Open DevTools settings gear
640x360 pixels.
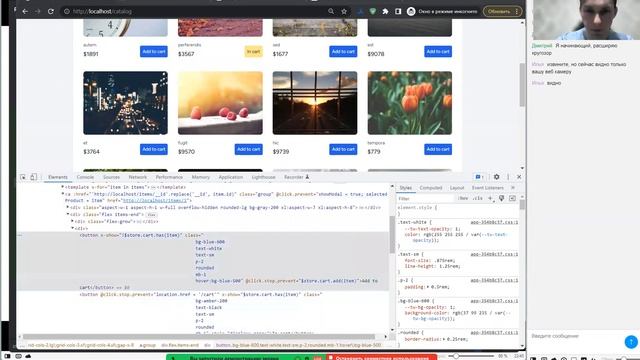(496, 177)
